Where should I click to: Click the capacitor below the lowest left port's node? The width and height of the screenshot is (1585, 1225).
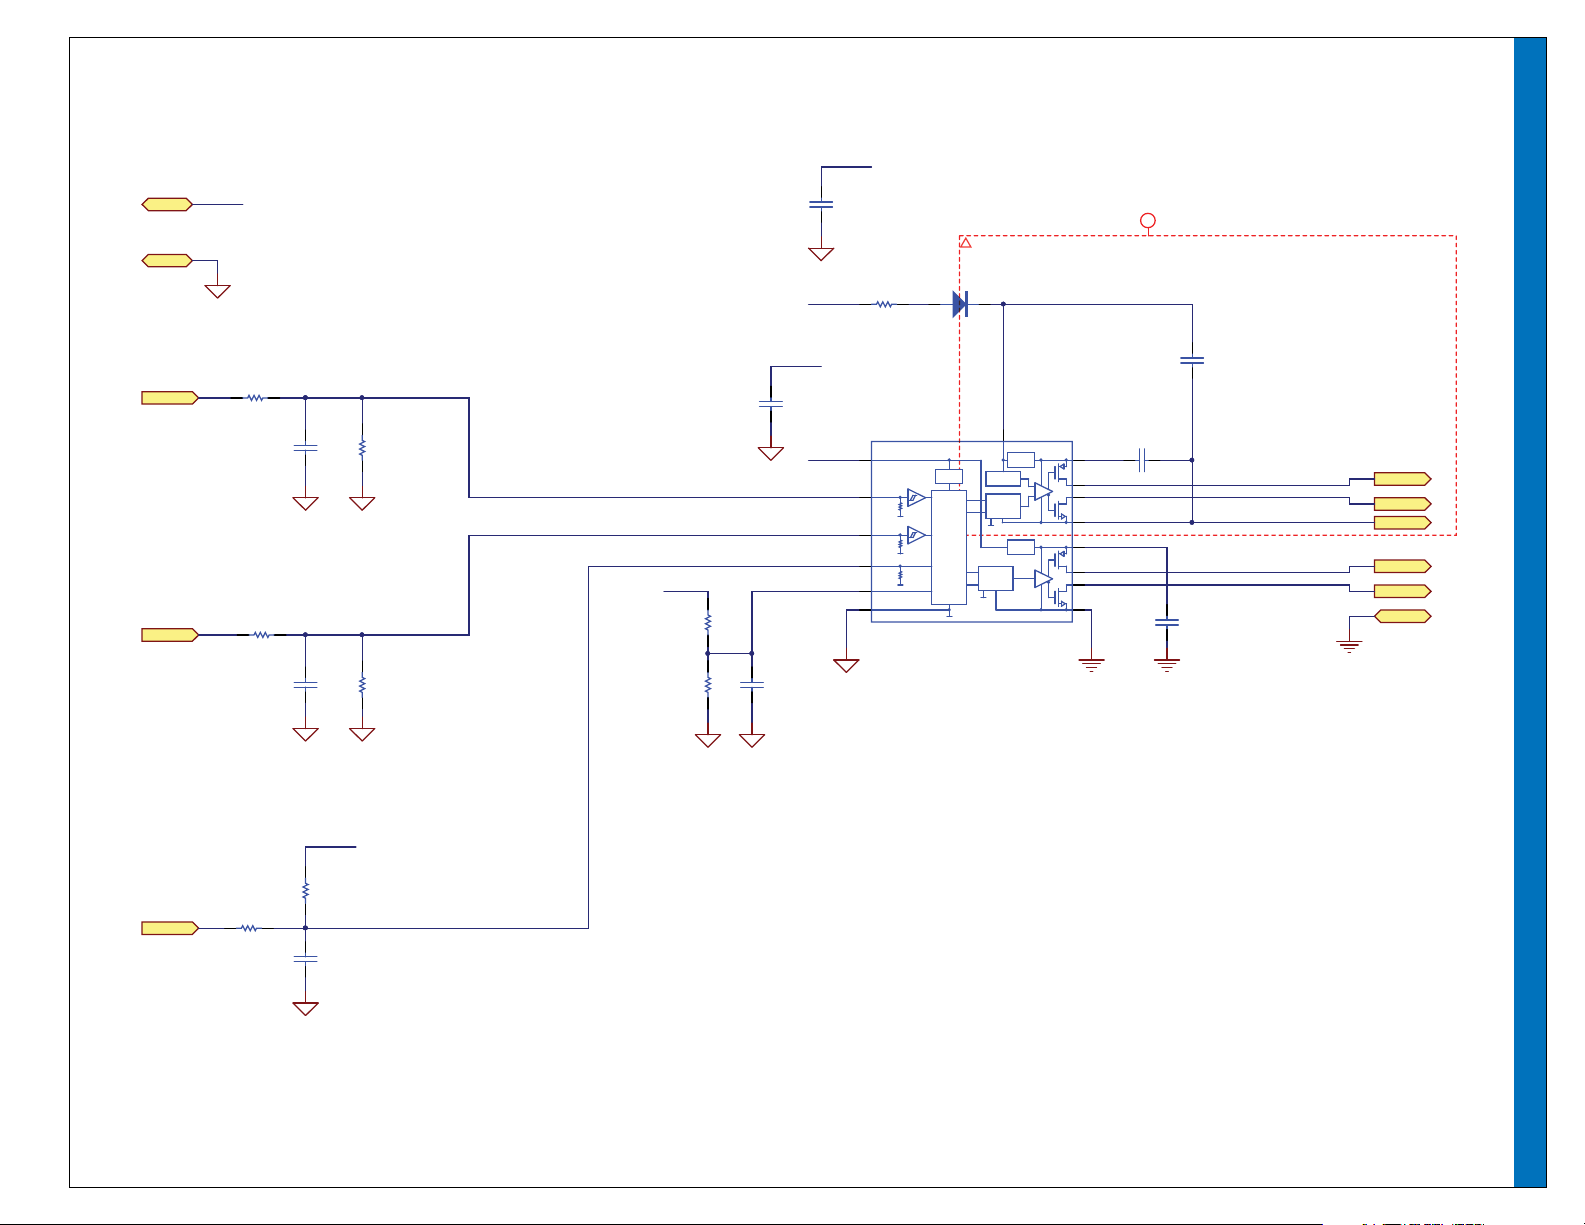[x=305, y=959]
